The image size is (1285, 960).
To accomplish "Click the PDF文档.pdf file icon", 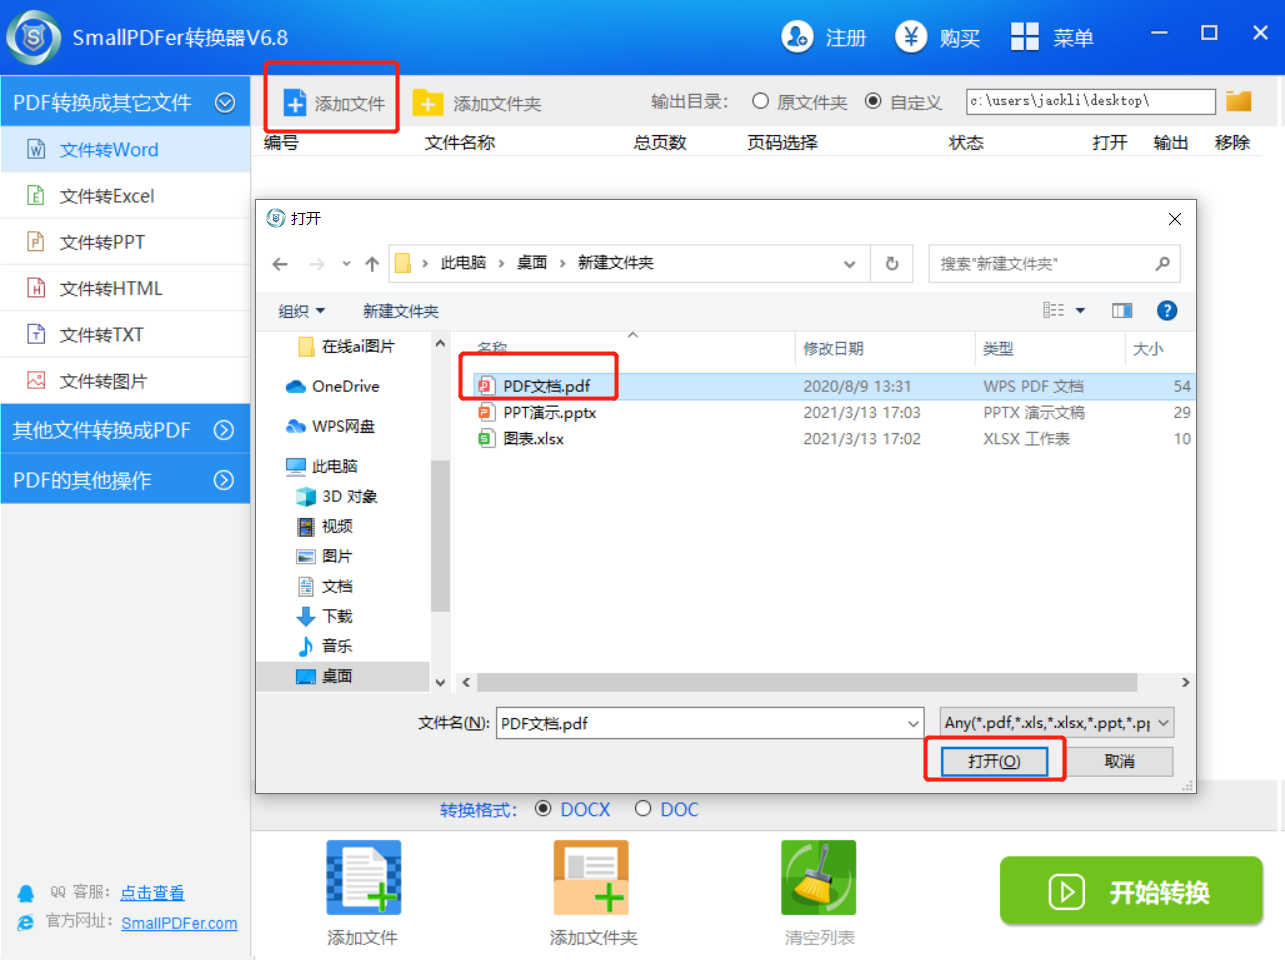I will click(485, 386).
